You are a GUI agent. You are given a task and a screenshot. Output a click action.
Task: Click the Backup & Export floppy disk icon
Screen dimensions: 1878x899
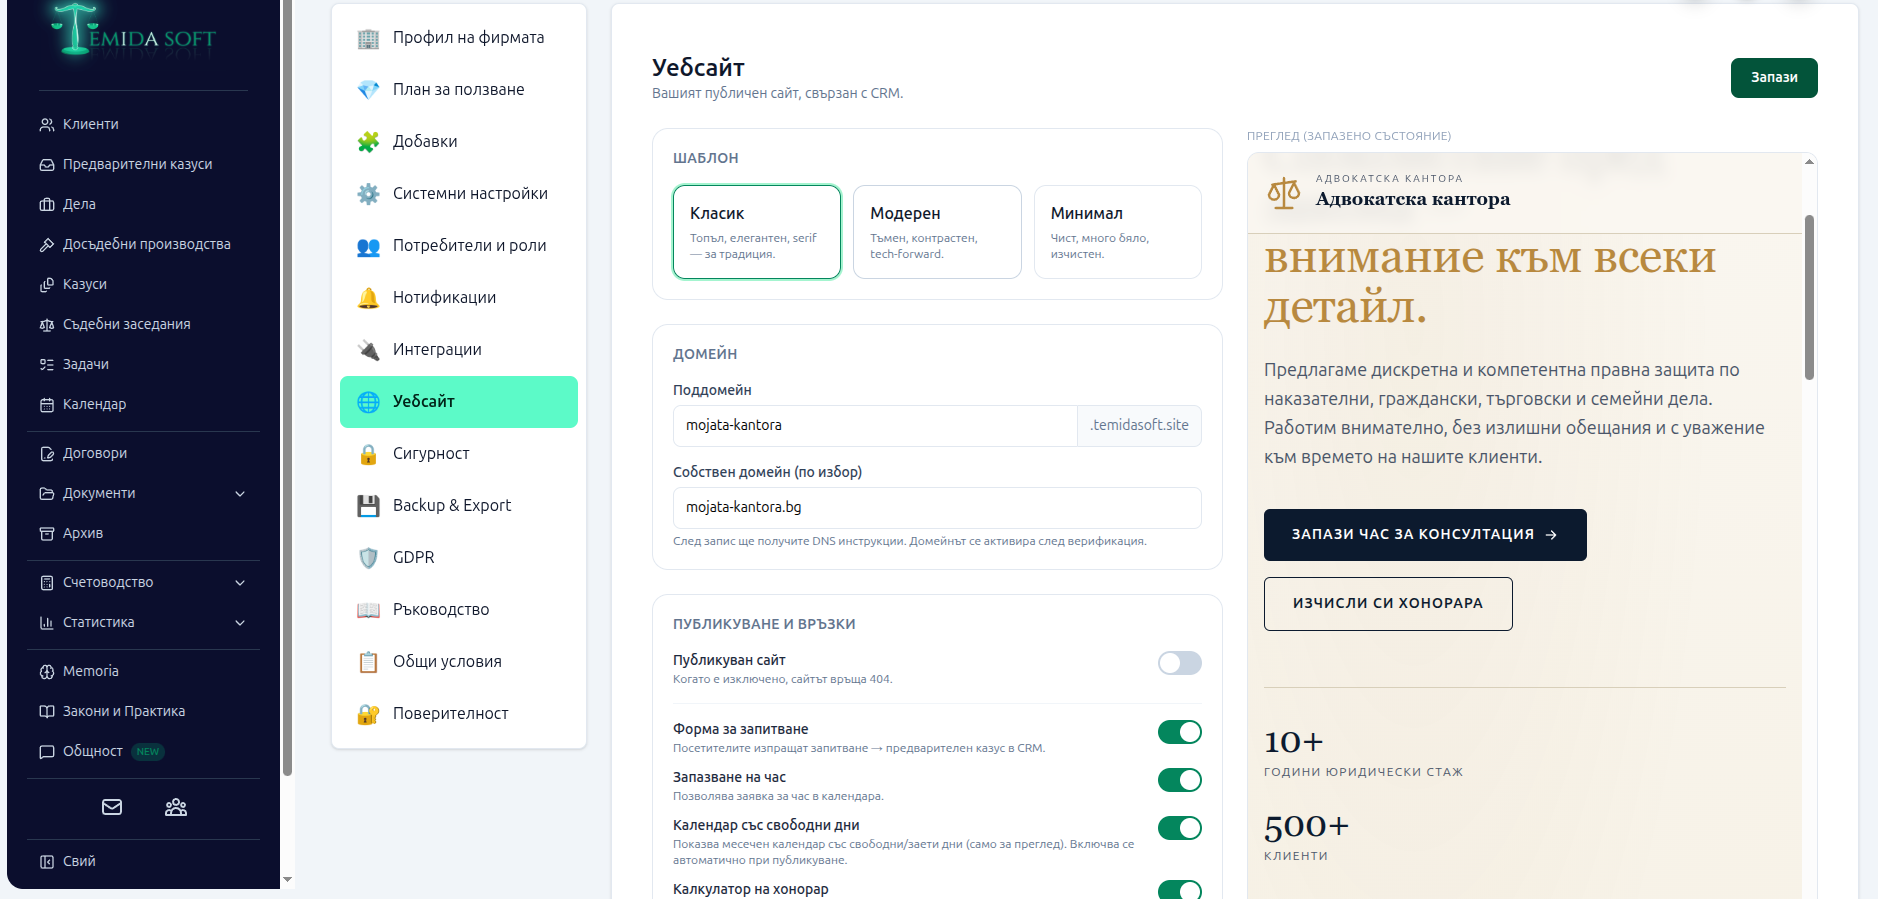[x=368, y=506]
